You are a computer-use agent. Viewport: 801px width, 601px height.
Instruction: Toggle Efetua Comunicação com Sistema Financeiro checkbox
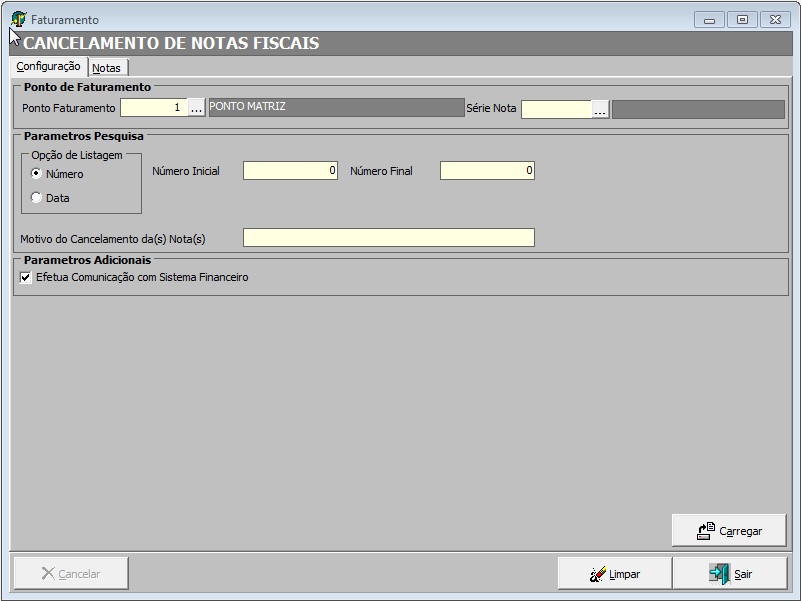coord(26,278)
